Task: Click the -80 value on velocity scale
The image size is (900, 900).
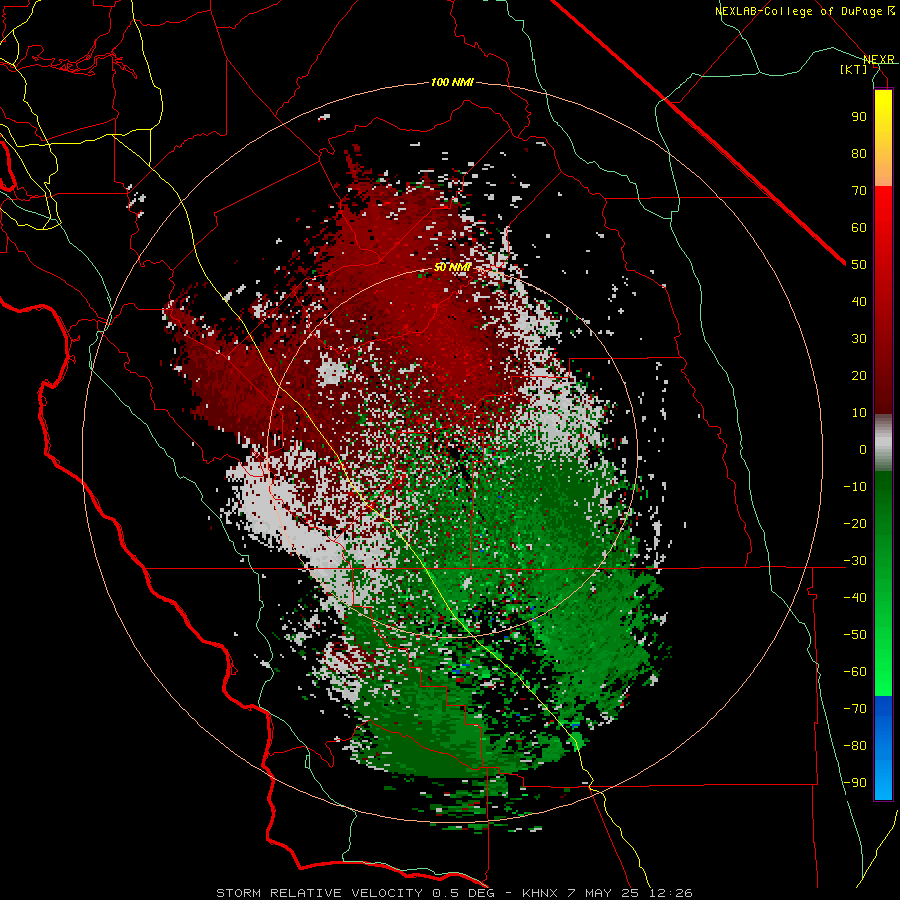Action: (x=855, y=746)
